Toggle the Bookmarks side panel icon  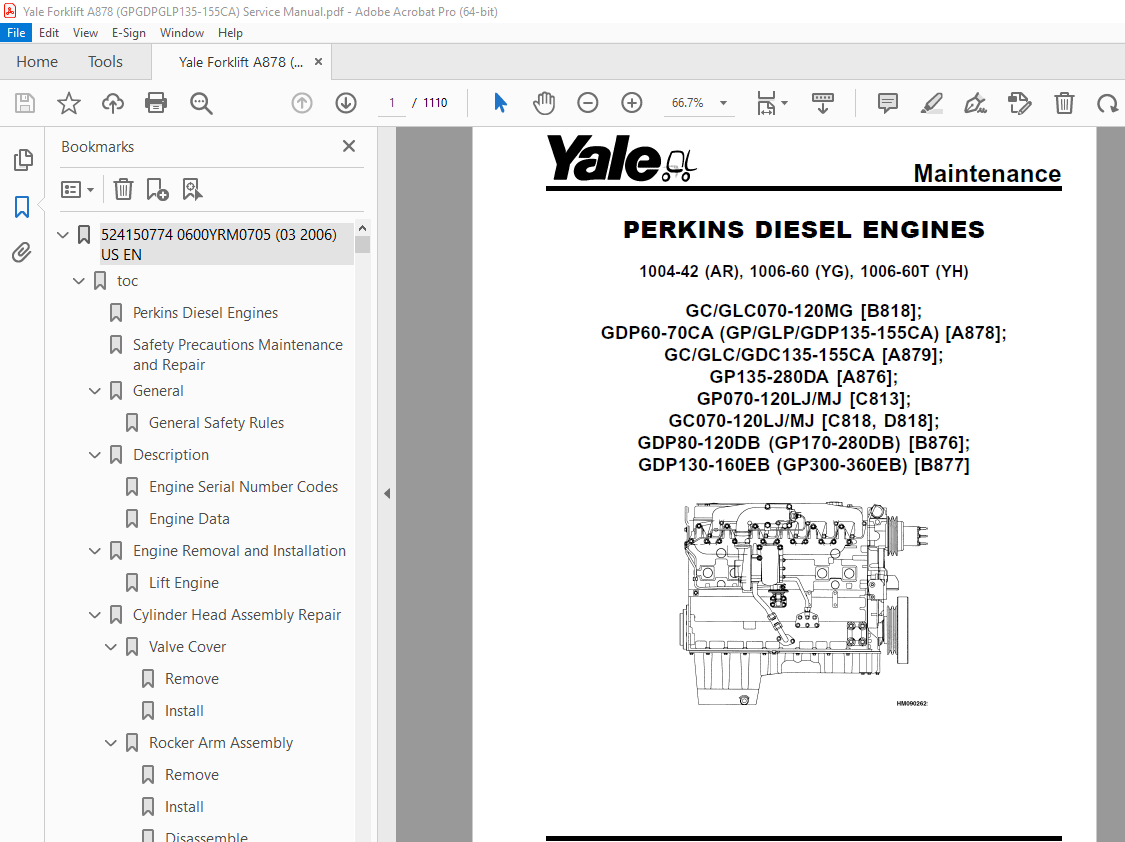point(22,207)
